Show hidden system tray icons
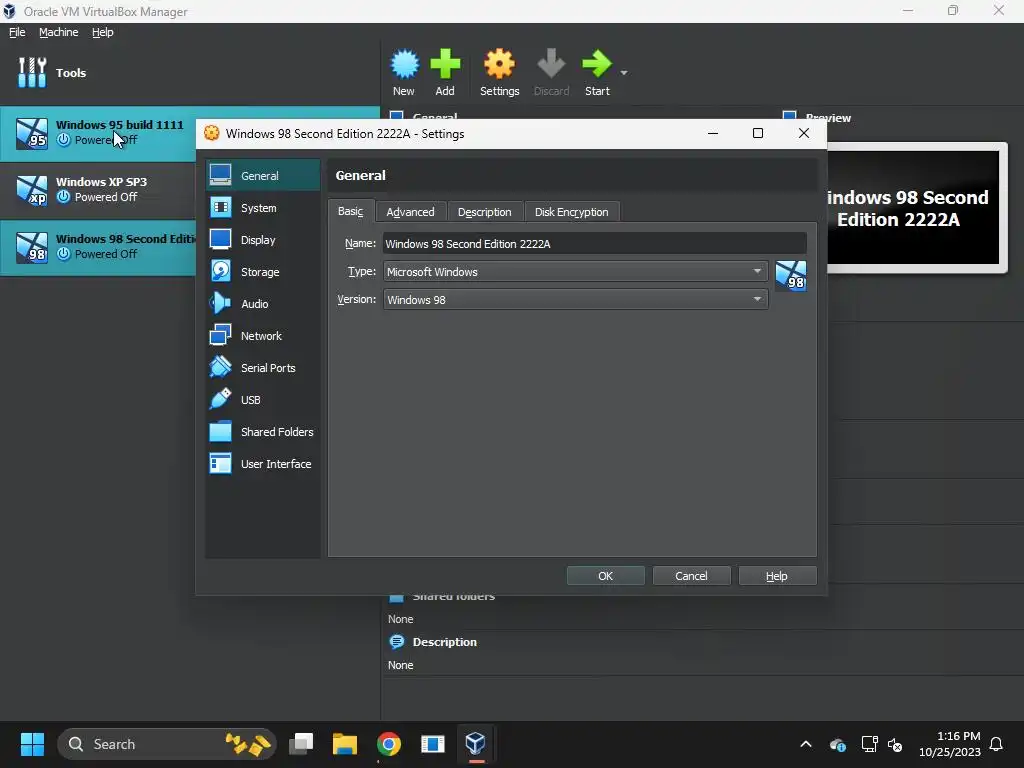 pyautogui.click(x=806, y=744)
